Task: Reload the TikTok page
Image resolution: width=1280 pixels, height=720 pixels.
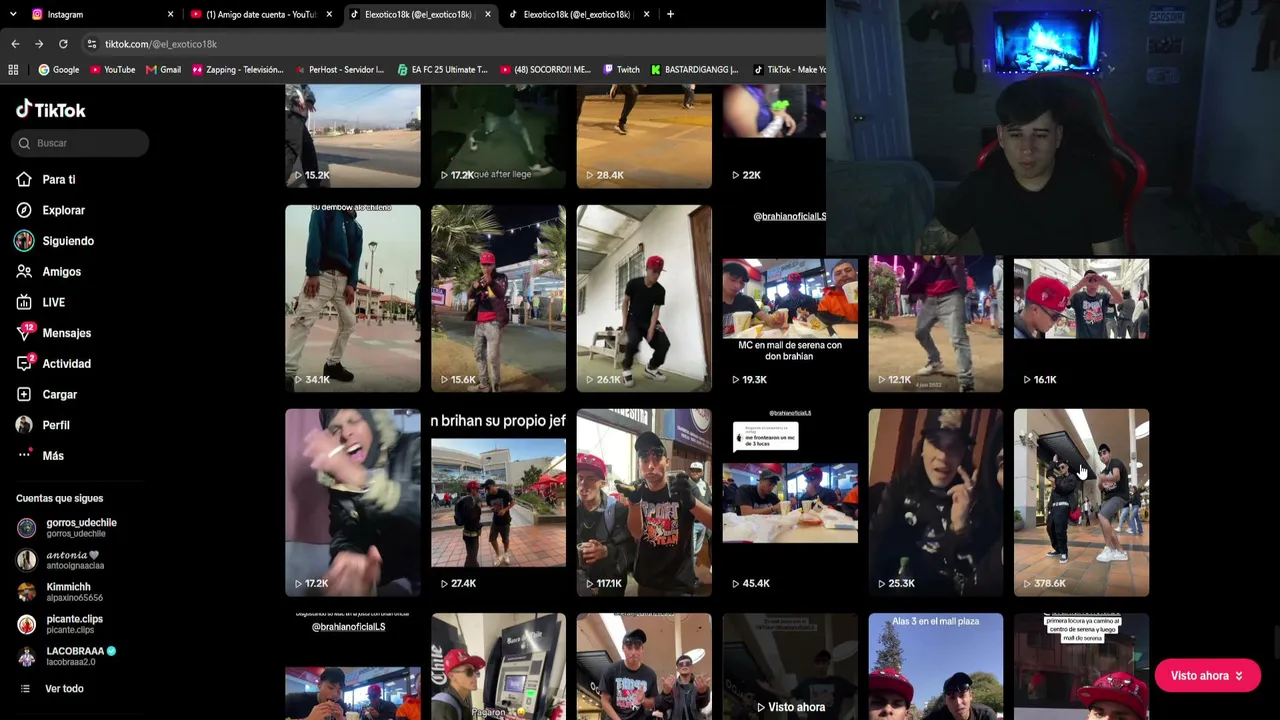Action: pos(63,44)
